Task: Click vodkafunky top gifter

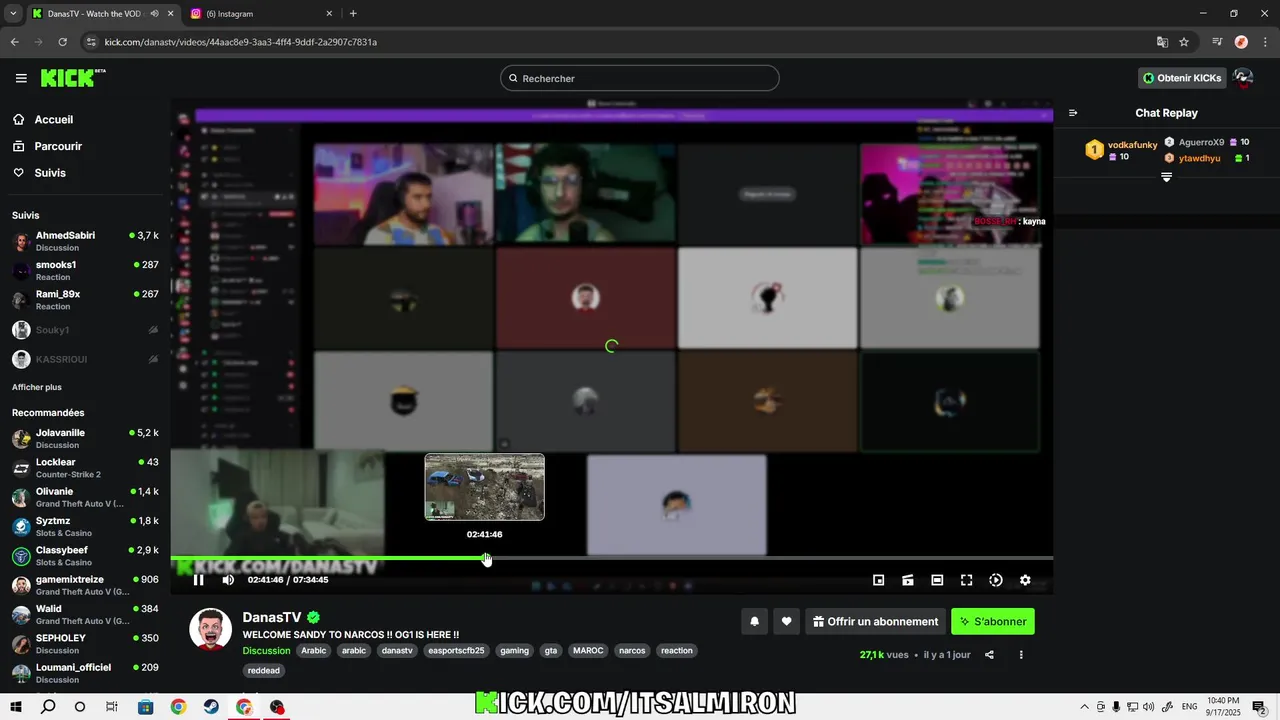Action: click(1132, 145)
